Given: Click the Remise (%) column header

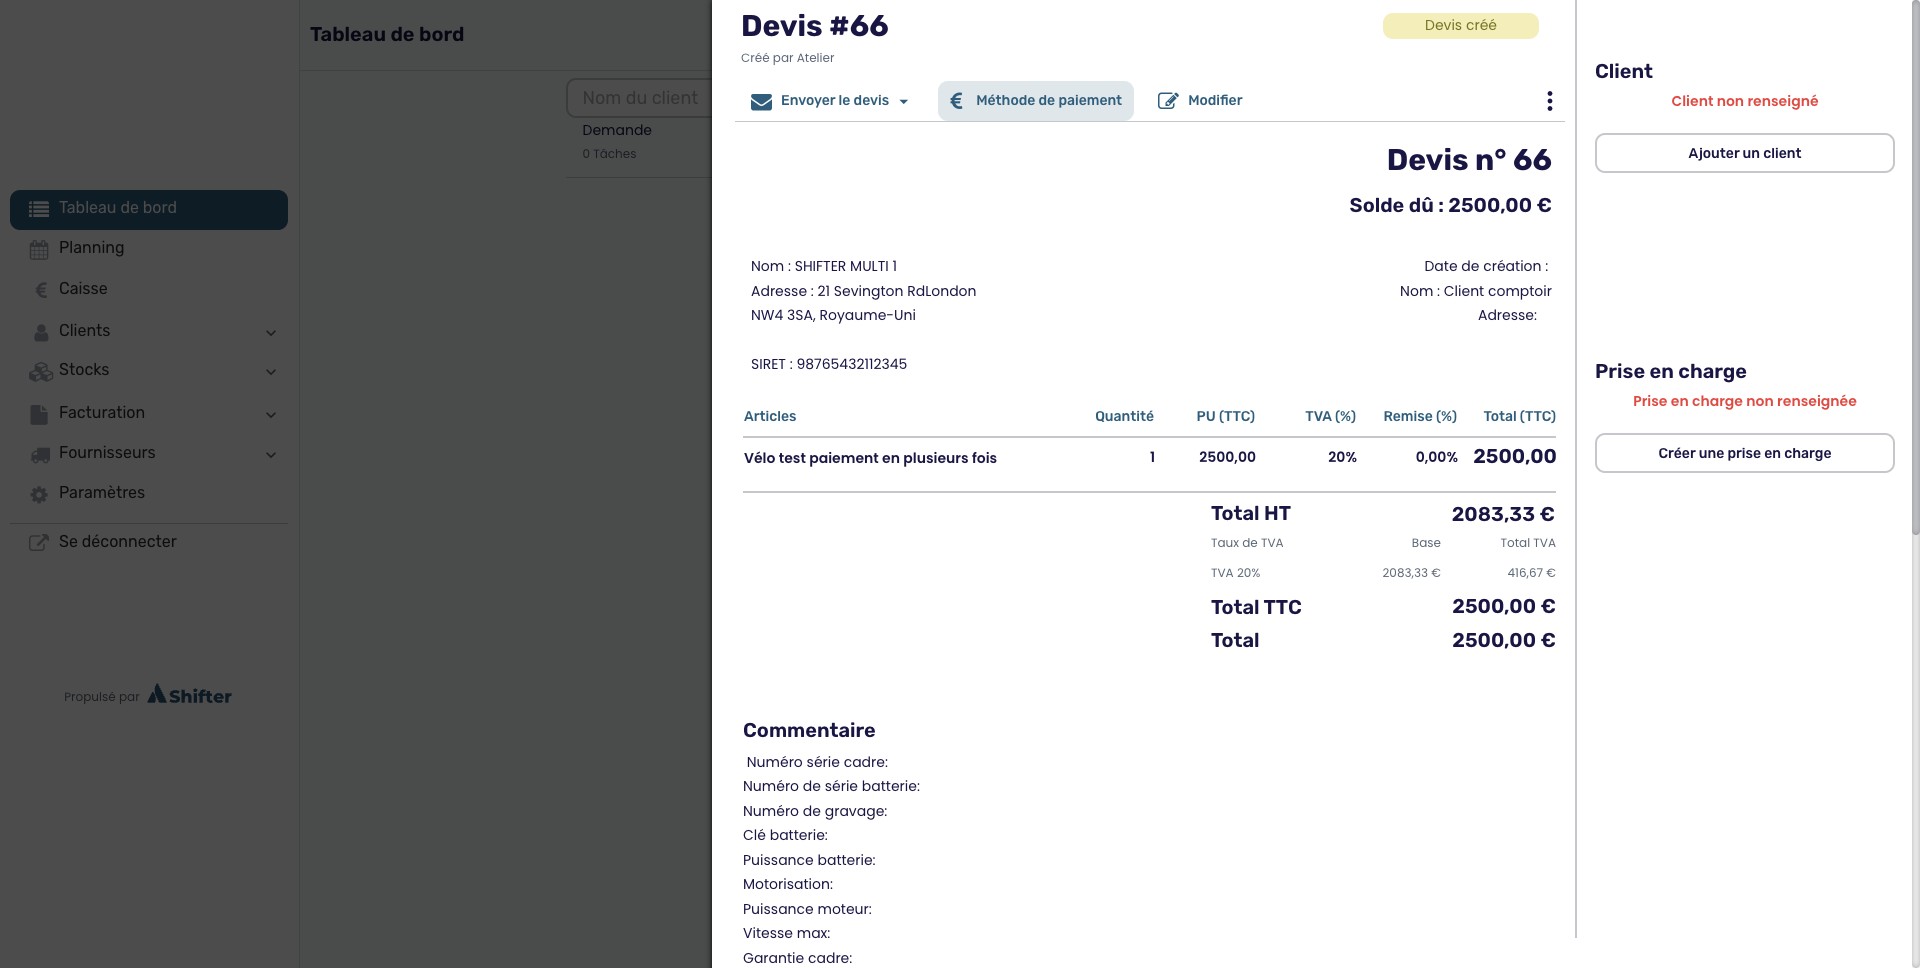Looking at the screenshot, I should [x=1420, y=416].
